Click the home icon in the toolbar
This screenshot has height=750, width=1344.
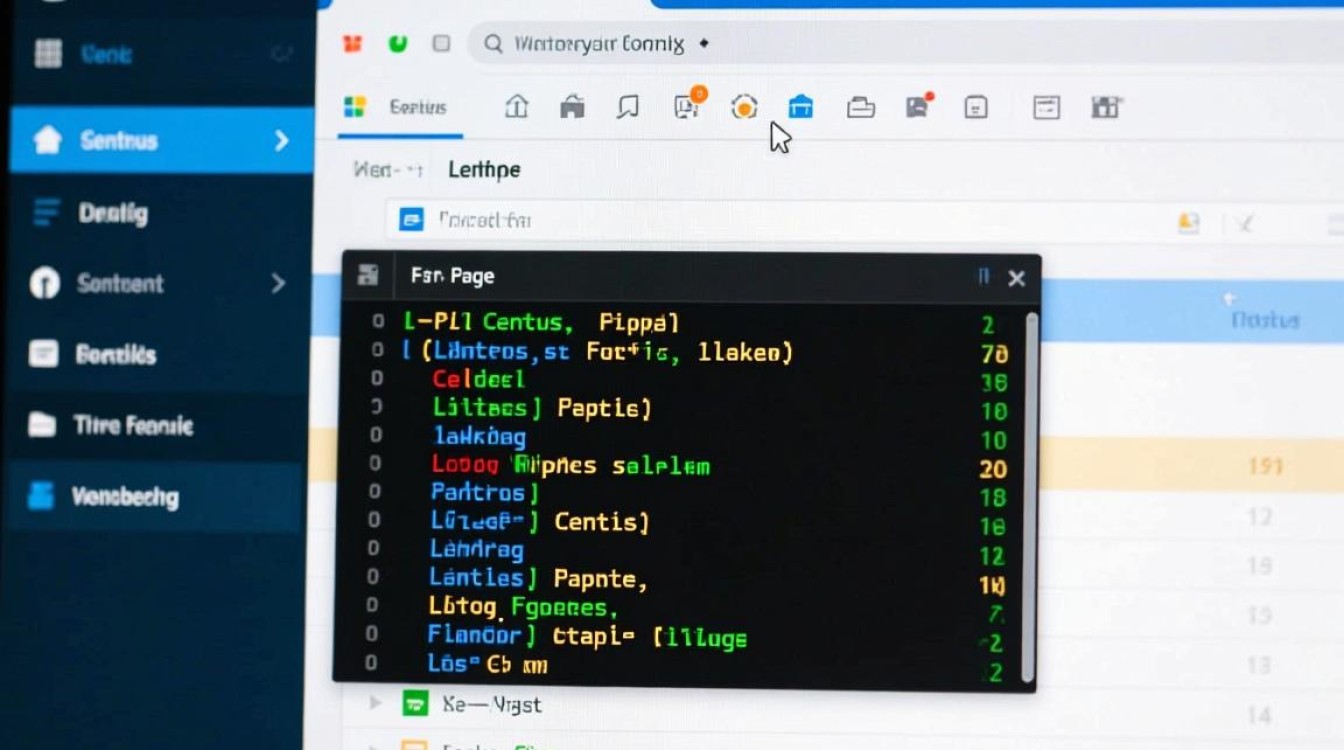pos(517,106)
